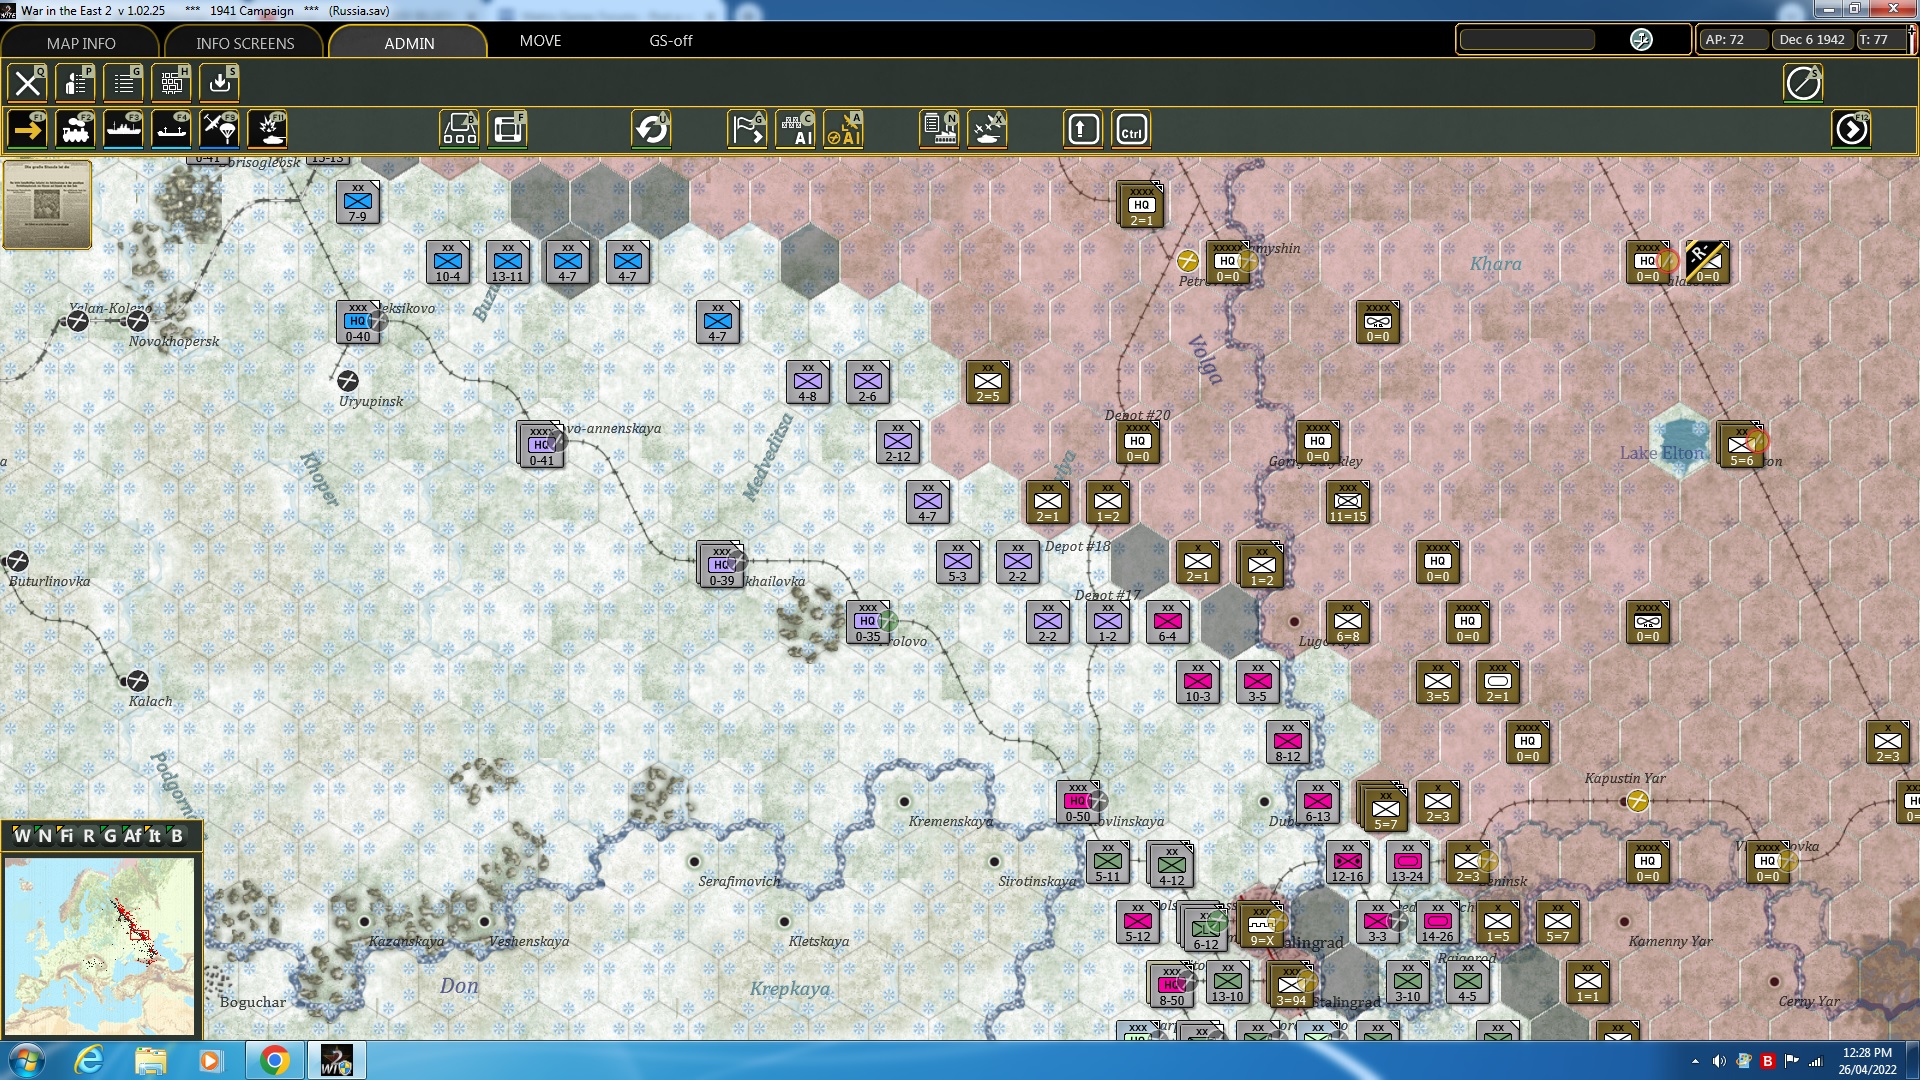Click the air AI A icon
This screenshot has width=1920, height=1080.
[x=844, y=130]
